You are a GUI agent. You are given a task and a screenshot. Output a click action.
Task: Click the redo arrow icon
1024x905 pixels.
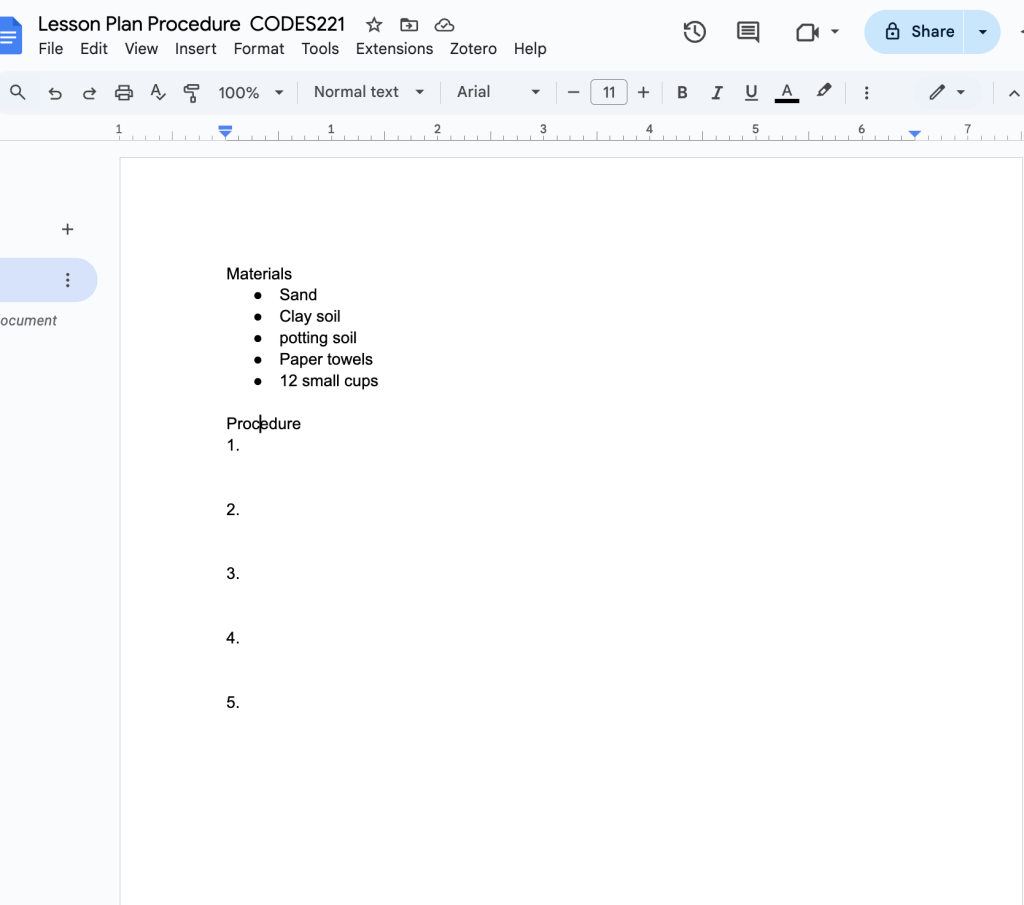pyautogui.click(x=89, y=93)
